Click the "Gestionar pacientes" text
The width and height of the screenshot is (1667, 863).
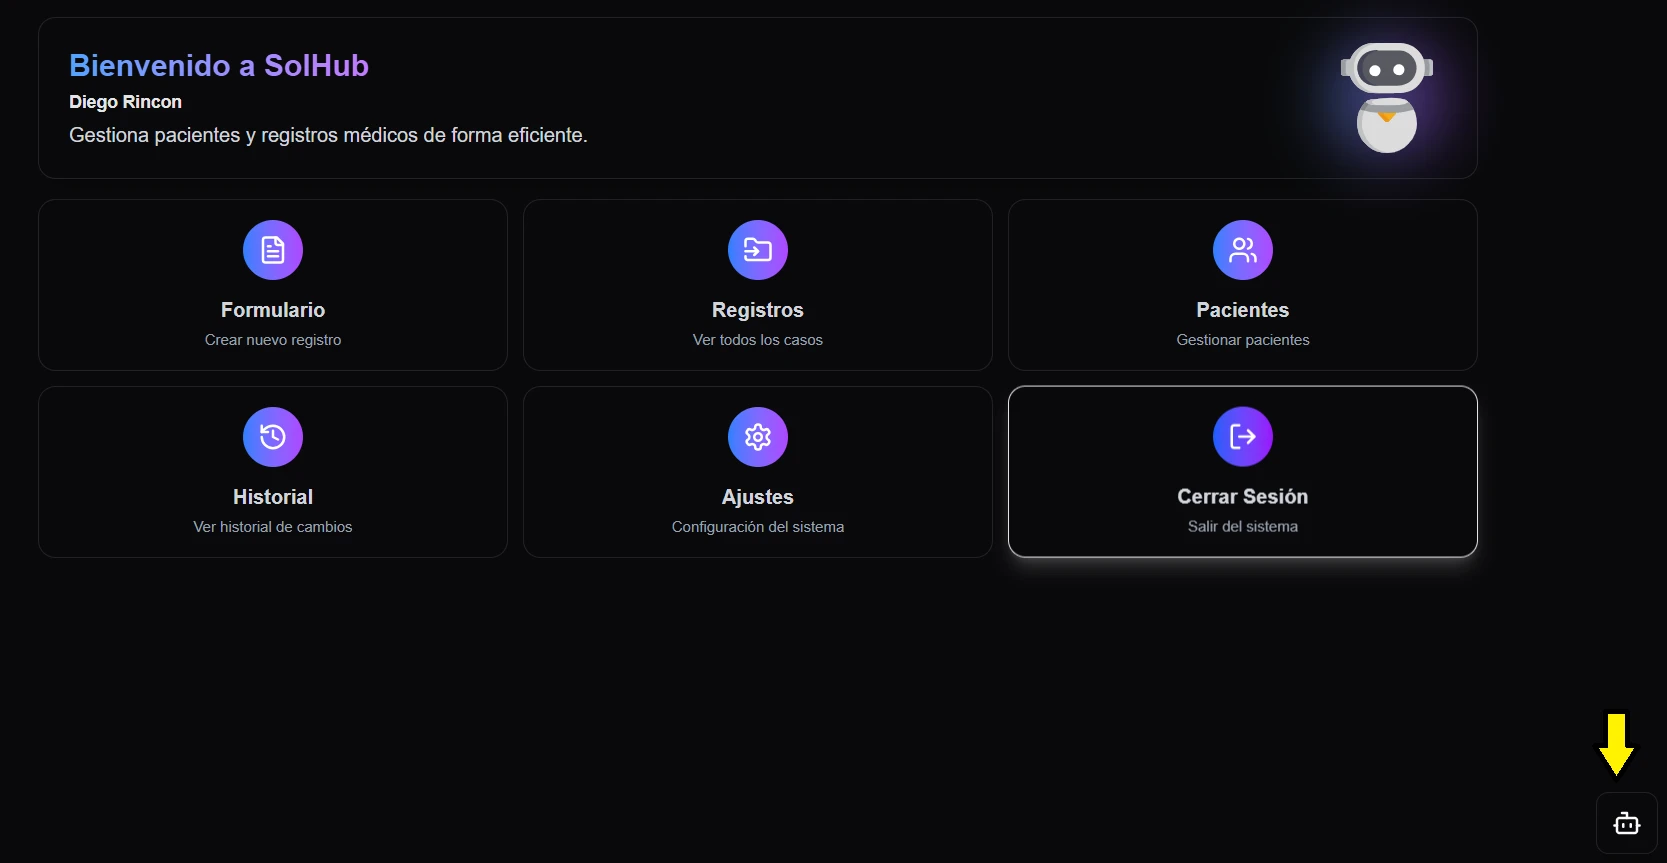(x=1243, y=340)
